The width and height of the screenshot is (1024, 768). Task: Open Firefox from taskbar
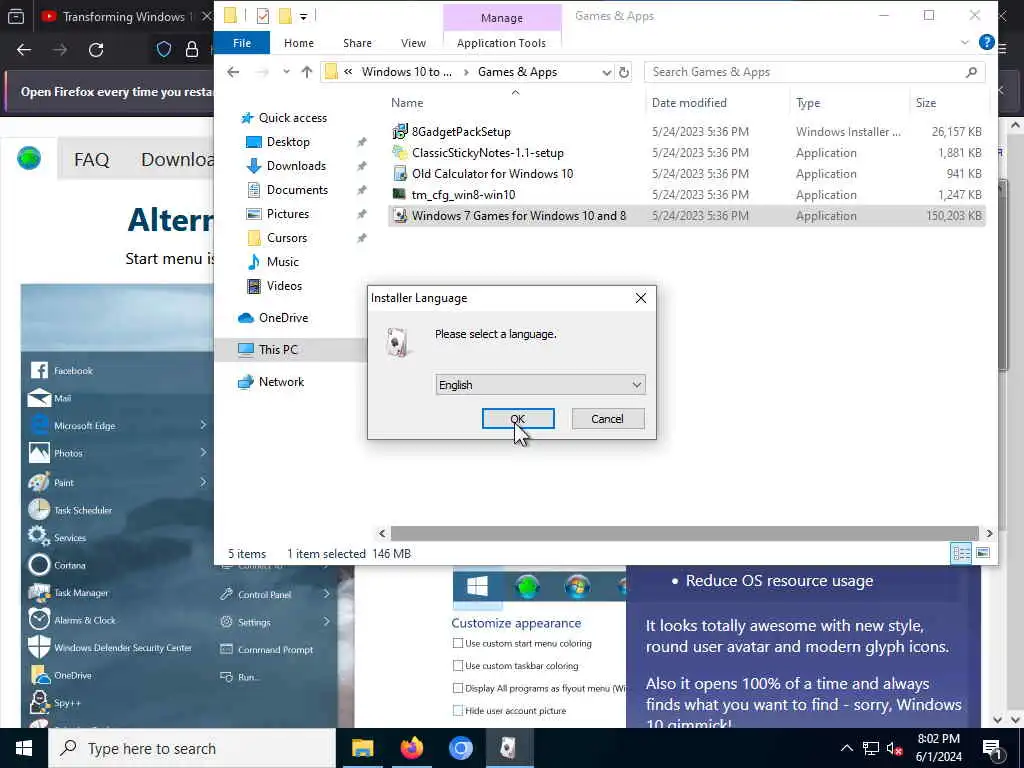(411, 748)
